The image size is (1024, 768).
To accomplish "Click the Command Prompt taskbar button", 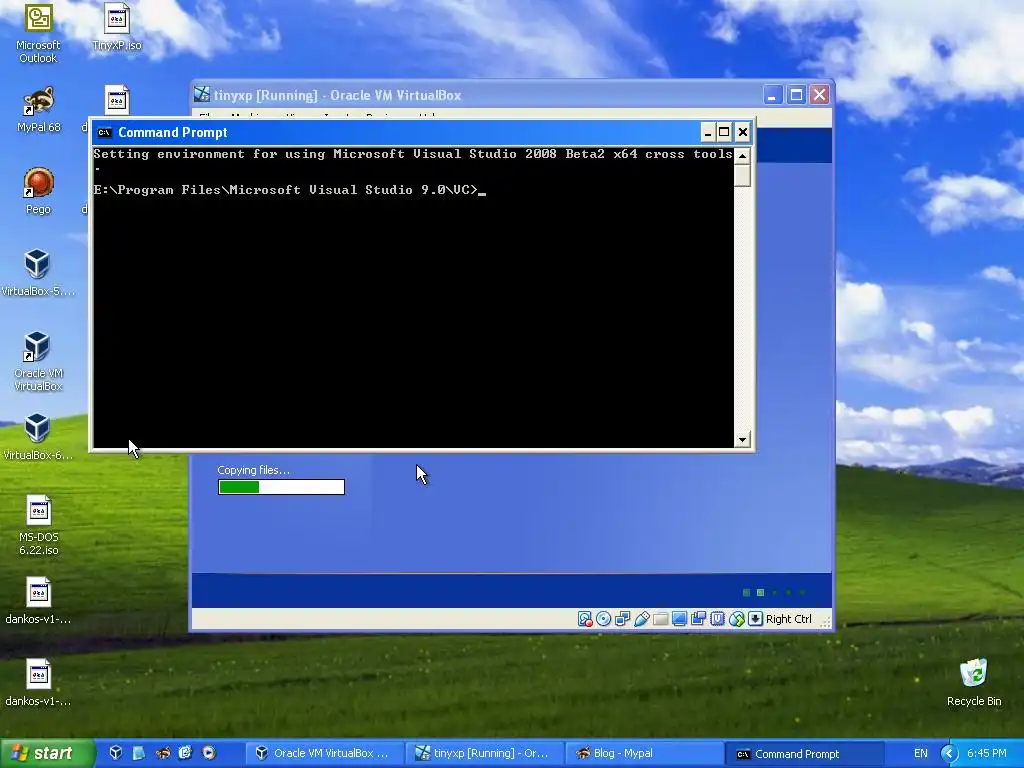I will (x=803, y=753).
